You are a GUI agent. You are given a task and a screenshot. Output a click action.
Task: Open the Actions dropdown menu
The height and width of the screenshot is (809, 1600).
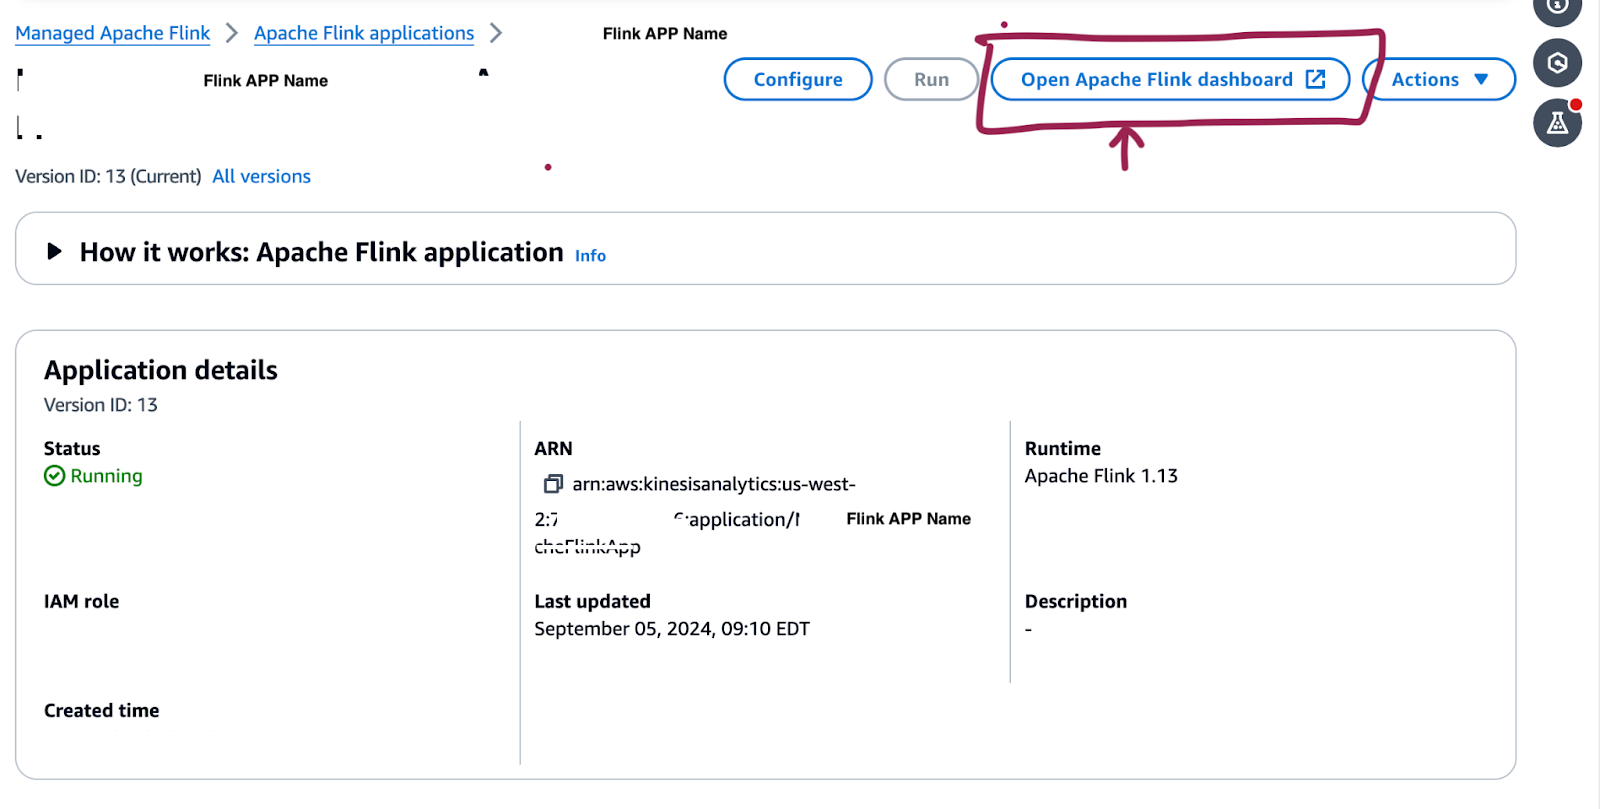pos(1439,79)
